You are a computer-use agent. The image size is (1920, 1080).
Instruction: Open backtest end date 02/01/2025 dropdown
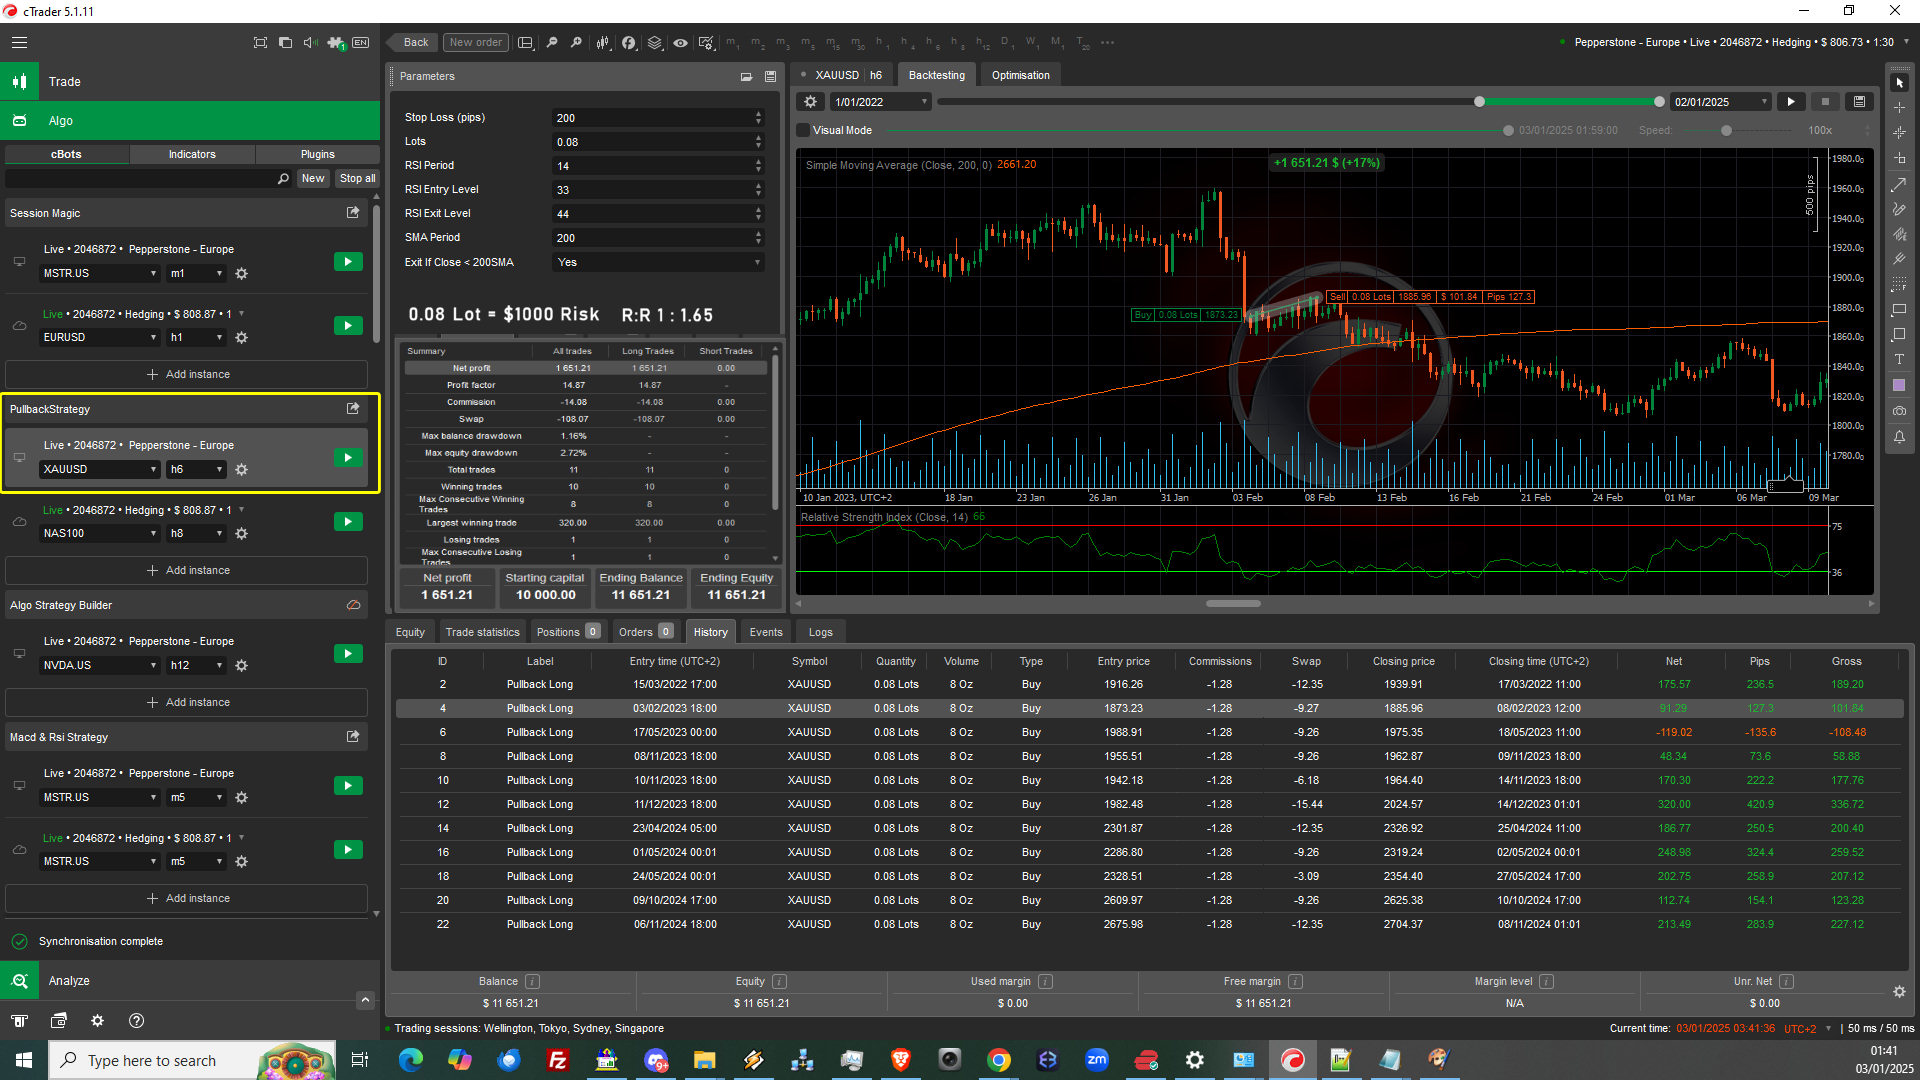(x=1721, y=102)
